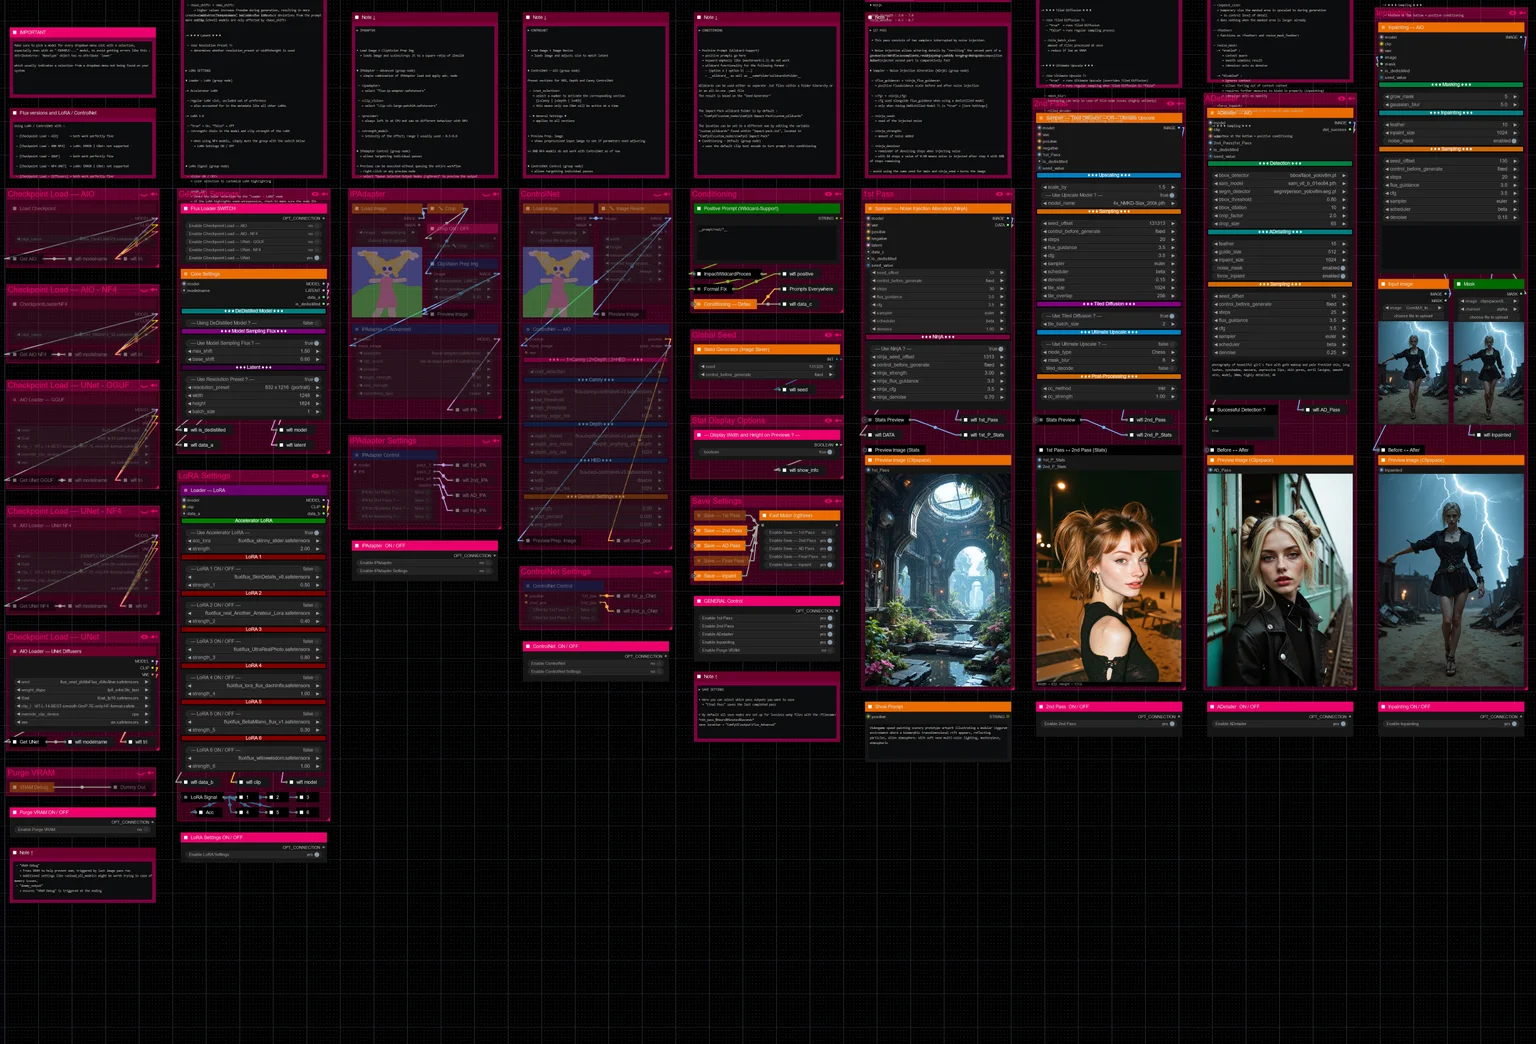Open segm_detector selector in ADetailer
This screenshot has height=1044, width=1536.
pos(1280,191)
